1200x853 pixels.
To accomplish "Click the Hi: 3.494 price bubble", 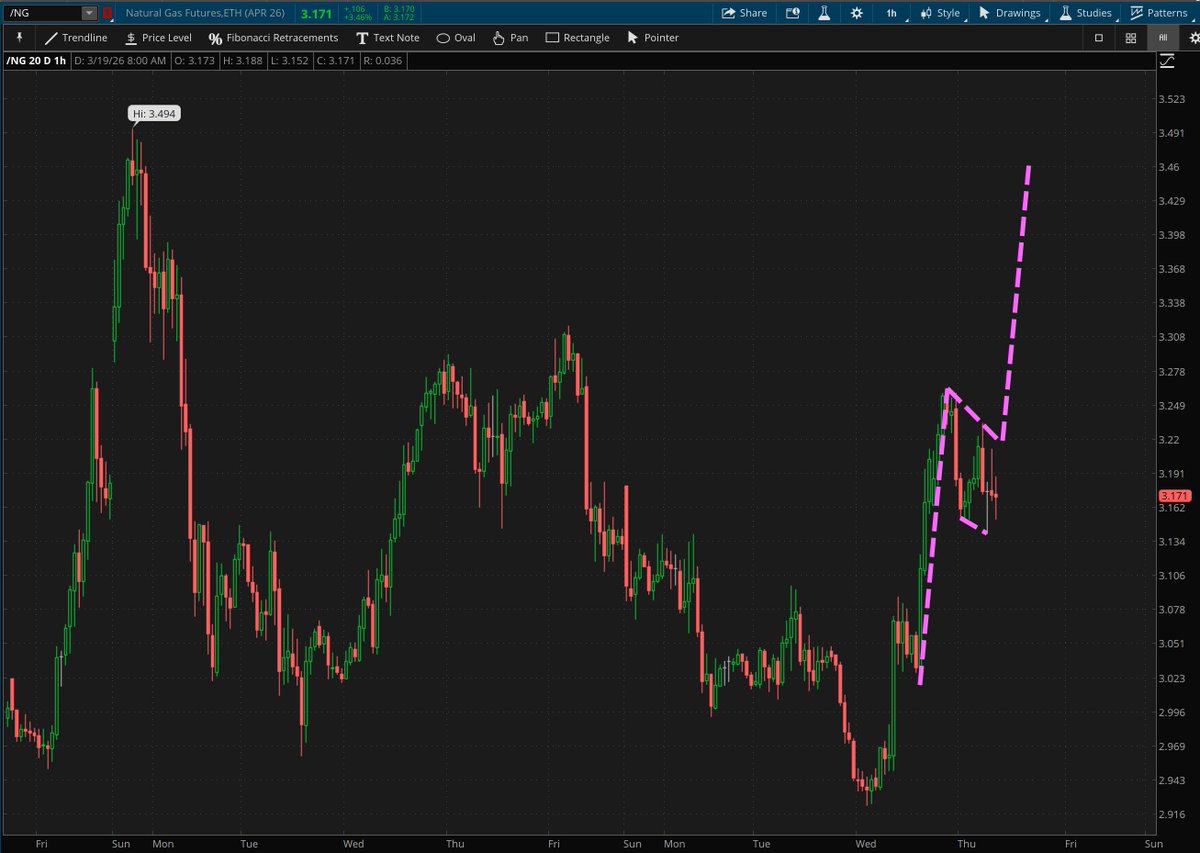I will [156, 114].
